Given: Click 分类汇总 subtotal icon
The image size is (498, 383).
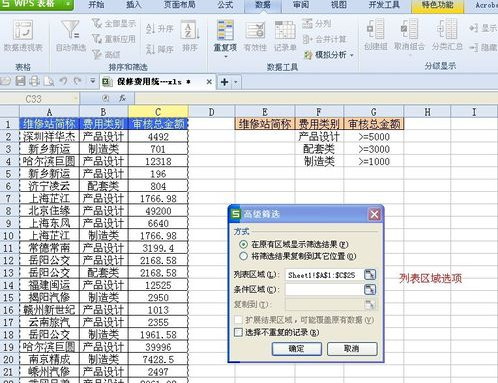Looking at the screenshot, I should (447, 35).
